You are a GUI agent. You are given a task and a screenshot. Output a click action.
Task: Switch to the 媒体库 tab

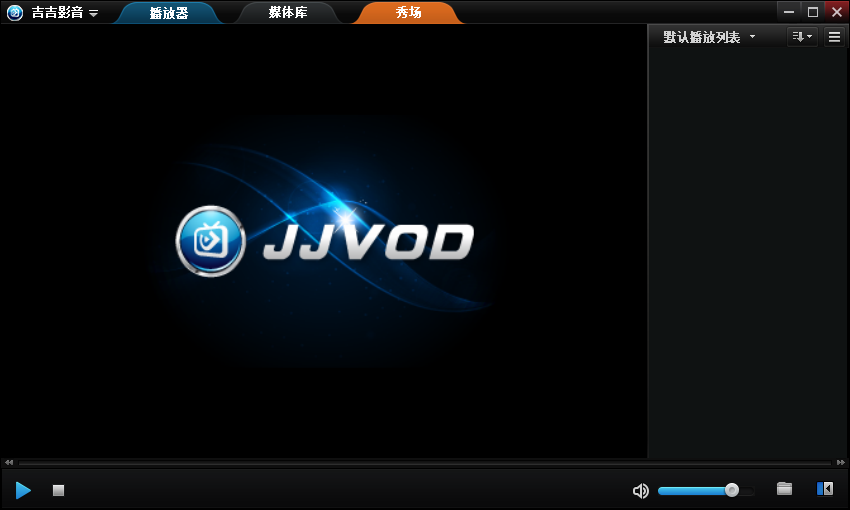(288, 12)
